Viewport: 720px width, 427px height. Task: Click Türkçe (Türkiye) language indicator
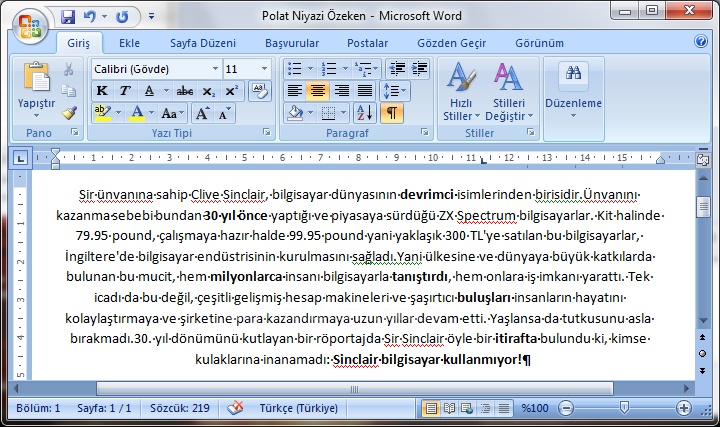[298, 408]
